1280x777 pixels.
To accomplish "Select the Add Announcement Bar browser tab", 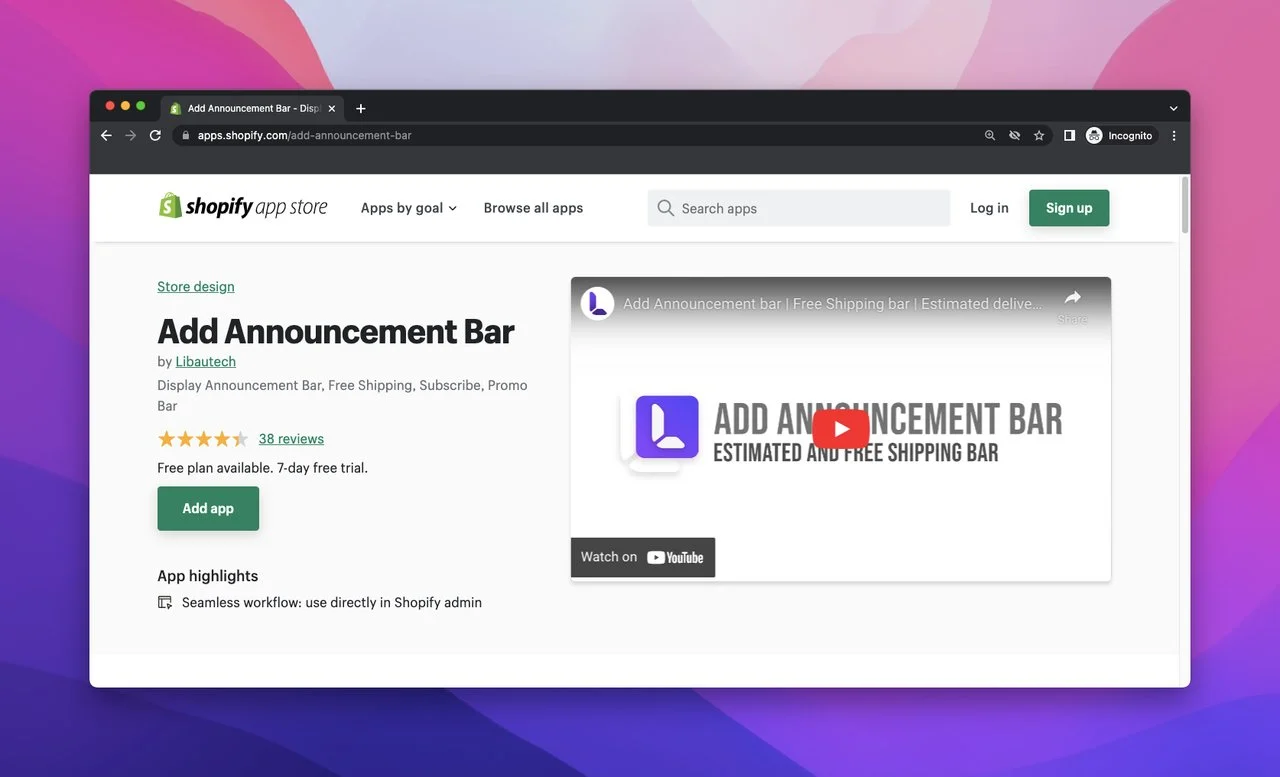I will (253, 109).
